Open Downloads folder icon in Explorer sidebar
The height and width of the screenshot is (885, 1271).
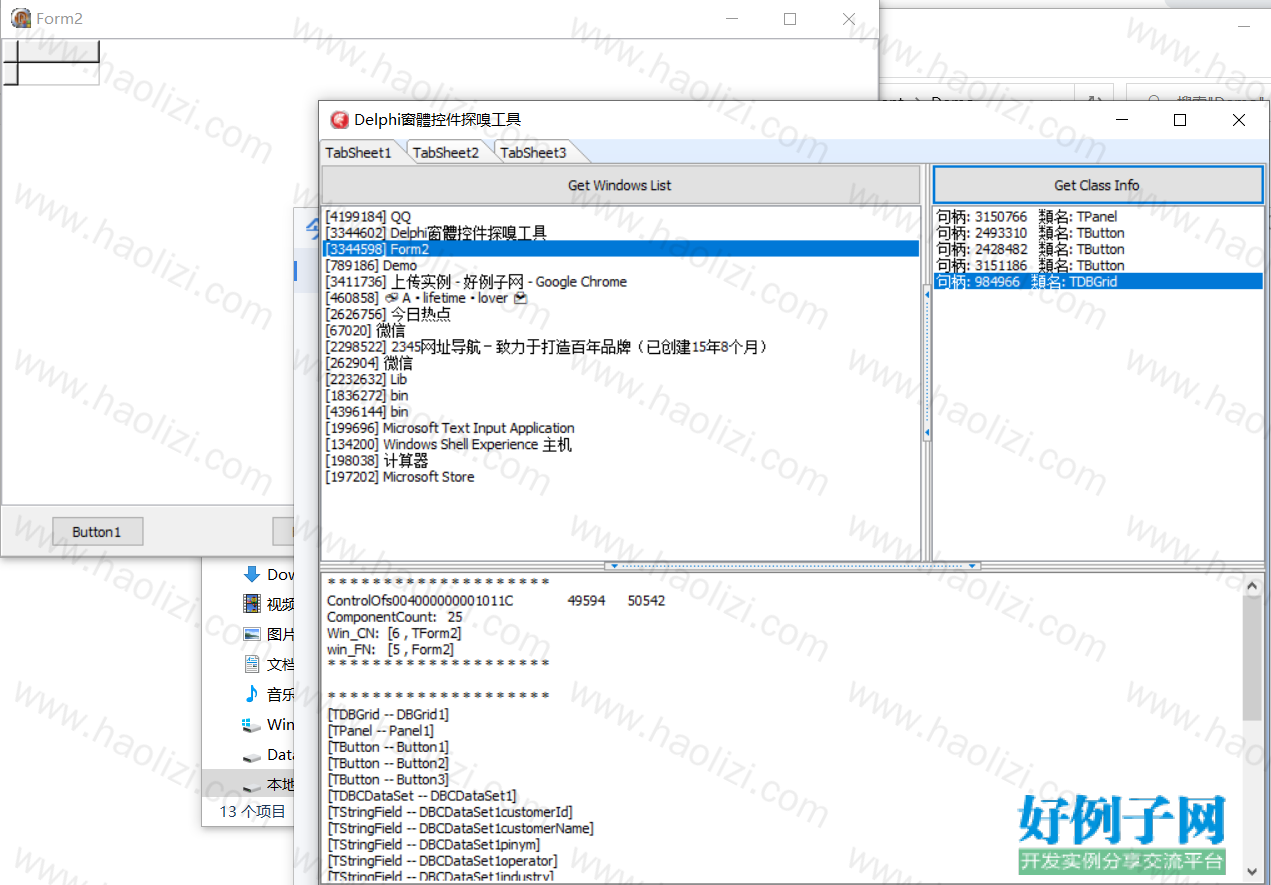[252, 574]
